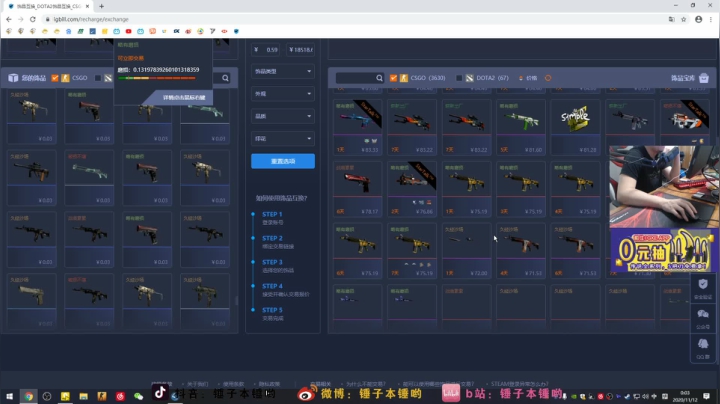Image resolution: width=720 pixels, height=404 pixels.
Task: Edit the minimum price field showing 0.59
Action: [266, 50]
